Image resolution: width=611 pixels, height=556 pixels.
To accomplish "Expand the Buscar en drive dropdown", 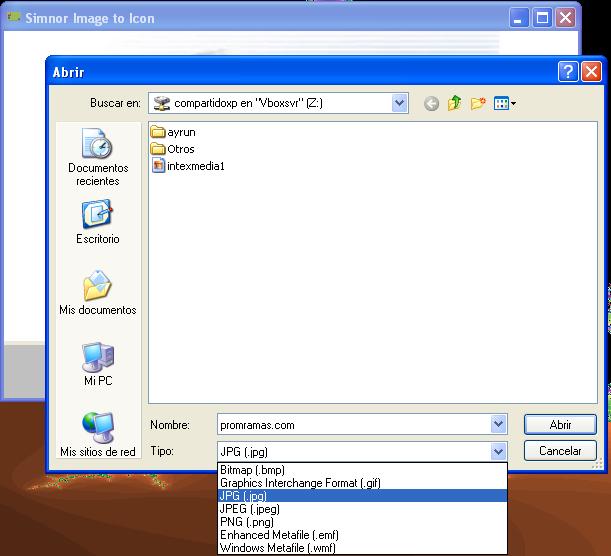I will pos(399,103).
